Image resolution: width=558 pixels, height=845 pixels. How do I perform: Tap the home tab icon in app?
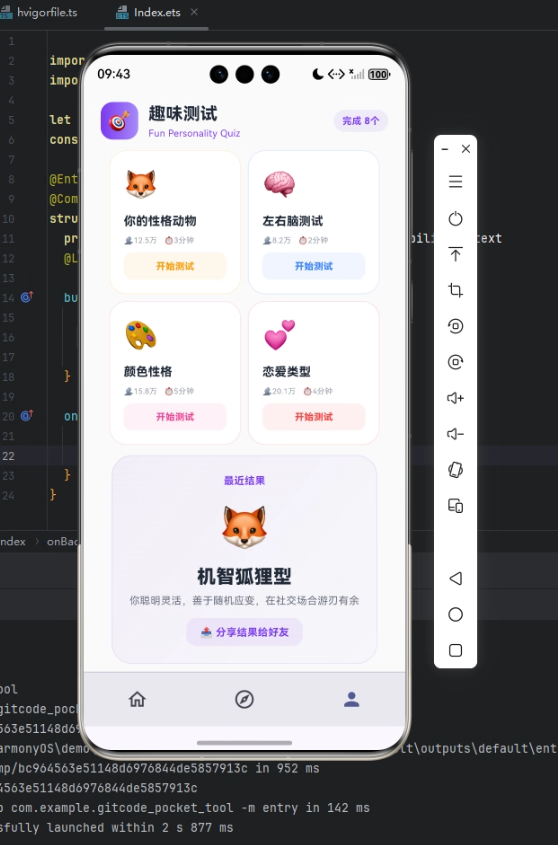137,699
